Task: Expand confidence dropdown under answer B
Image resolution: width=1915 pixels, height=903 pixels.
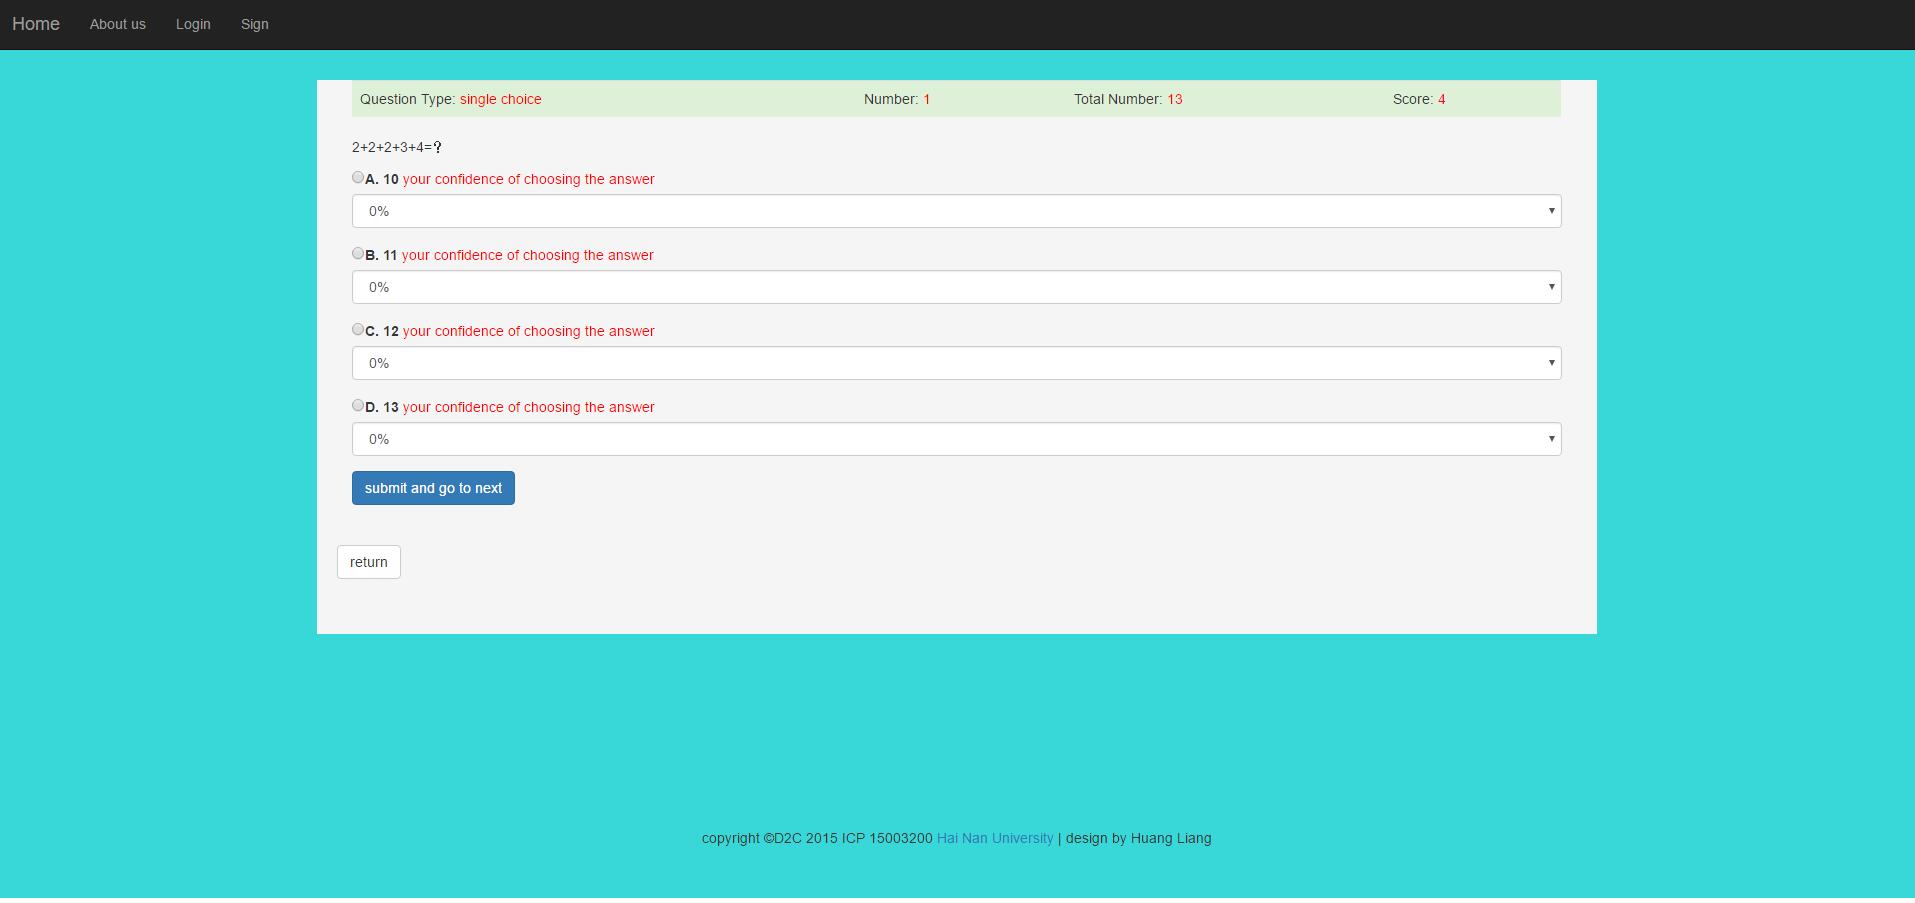Action: (x=956, y=287)
